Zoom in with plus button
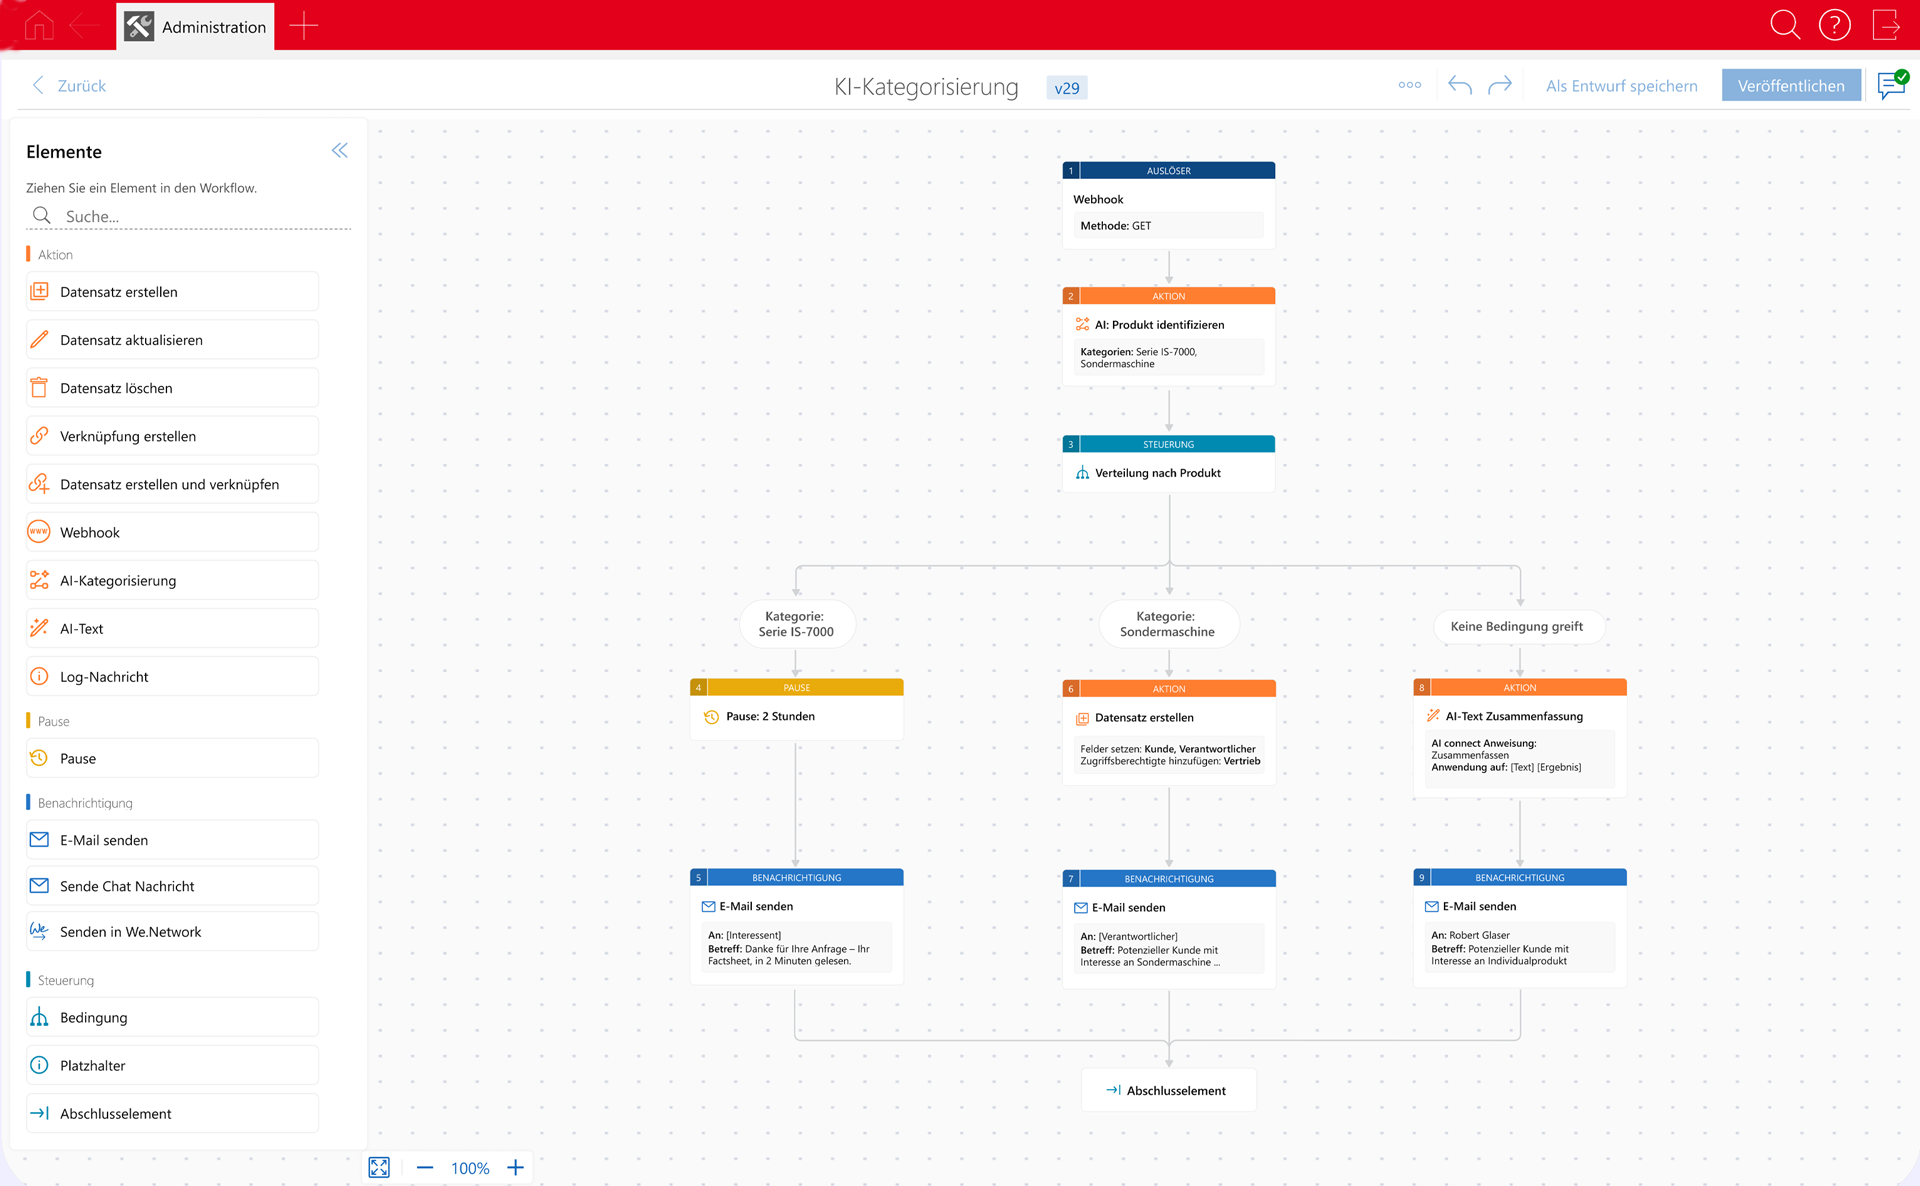 pyautogui.click(x=515, y=1167)
